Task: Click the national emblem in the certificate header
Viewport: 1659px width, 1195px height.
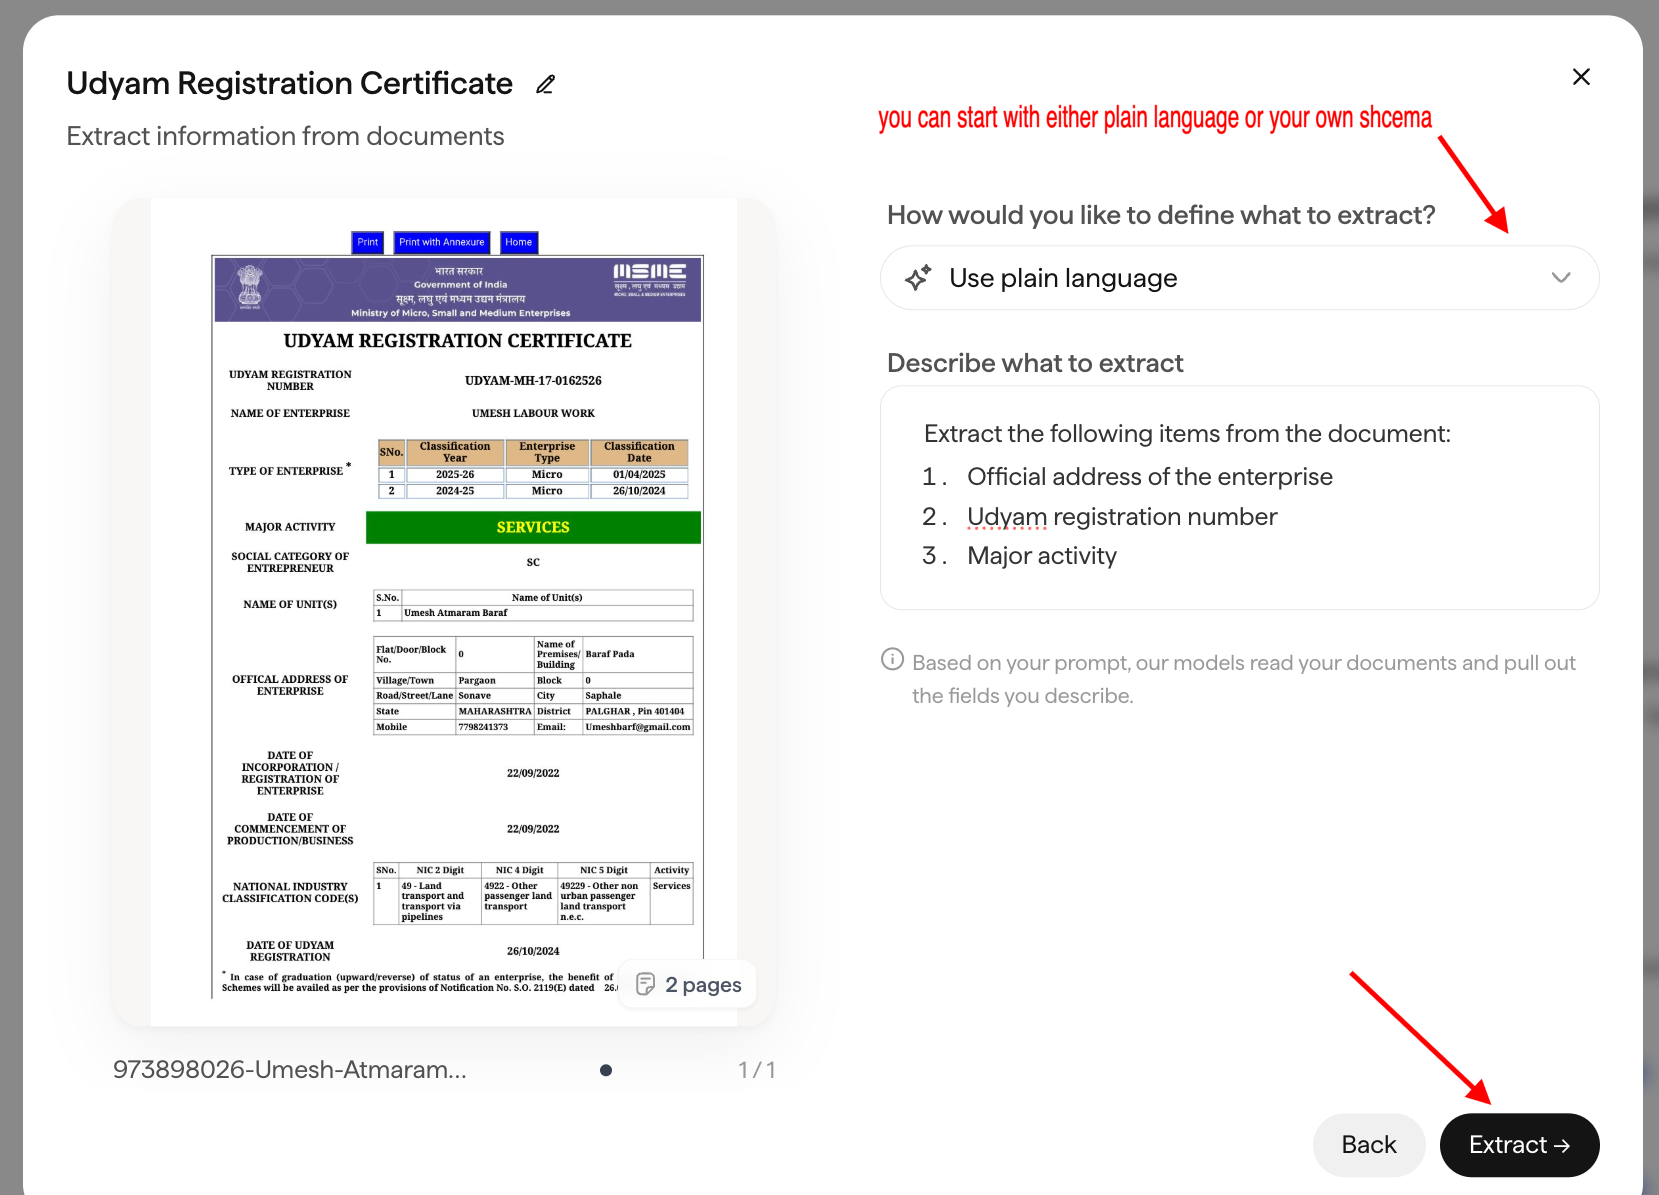Action: pos(249,287)
